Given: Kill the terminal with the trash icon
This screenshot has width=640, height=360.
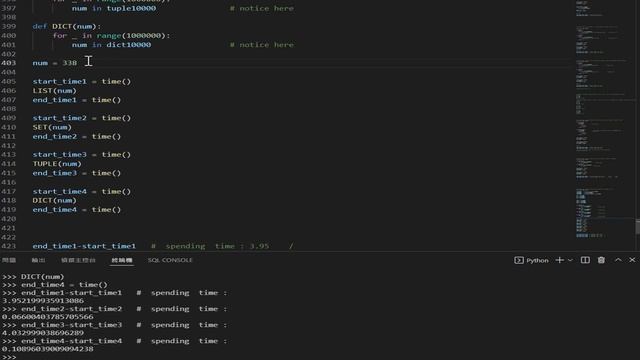Looking at the screenshot, I should (x=601, y=260).
